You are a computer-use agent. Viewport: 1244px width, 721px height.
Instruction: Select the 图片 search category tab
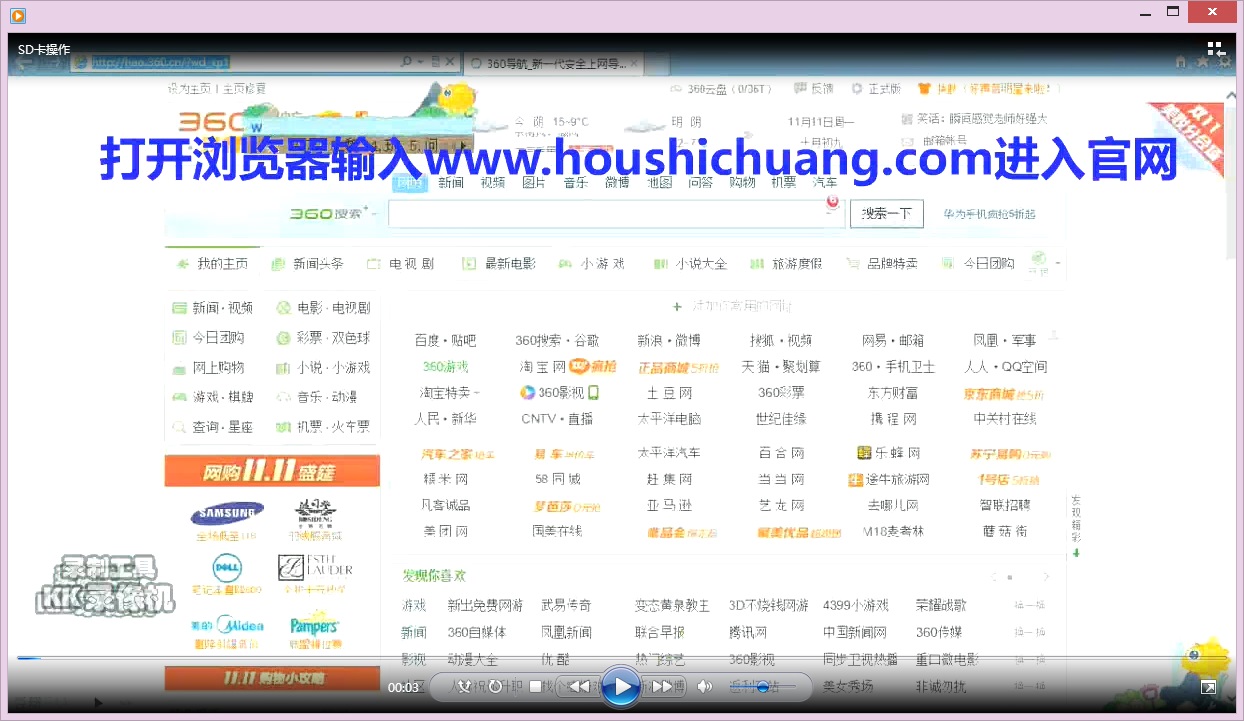(534, 183)
